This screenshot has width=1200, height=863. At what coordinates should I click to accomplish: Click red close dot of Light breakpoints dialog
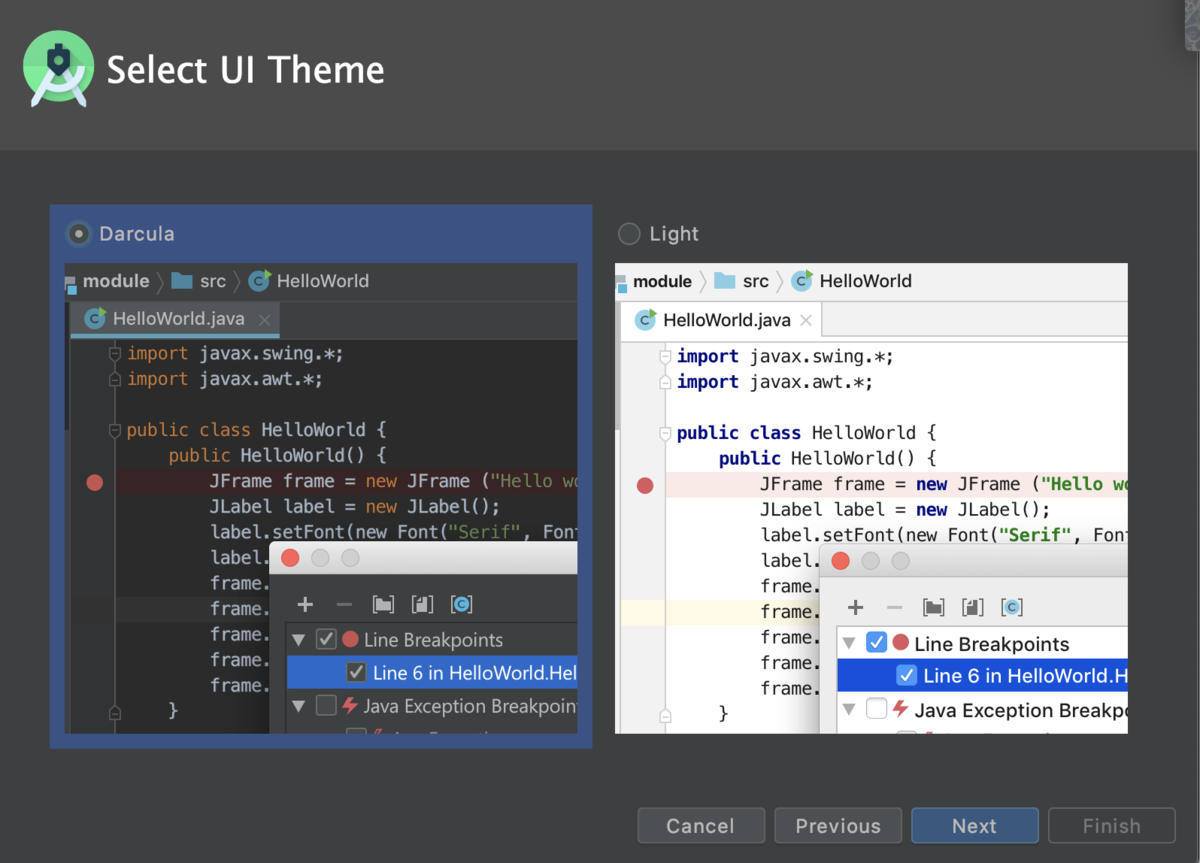point(840,561)
